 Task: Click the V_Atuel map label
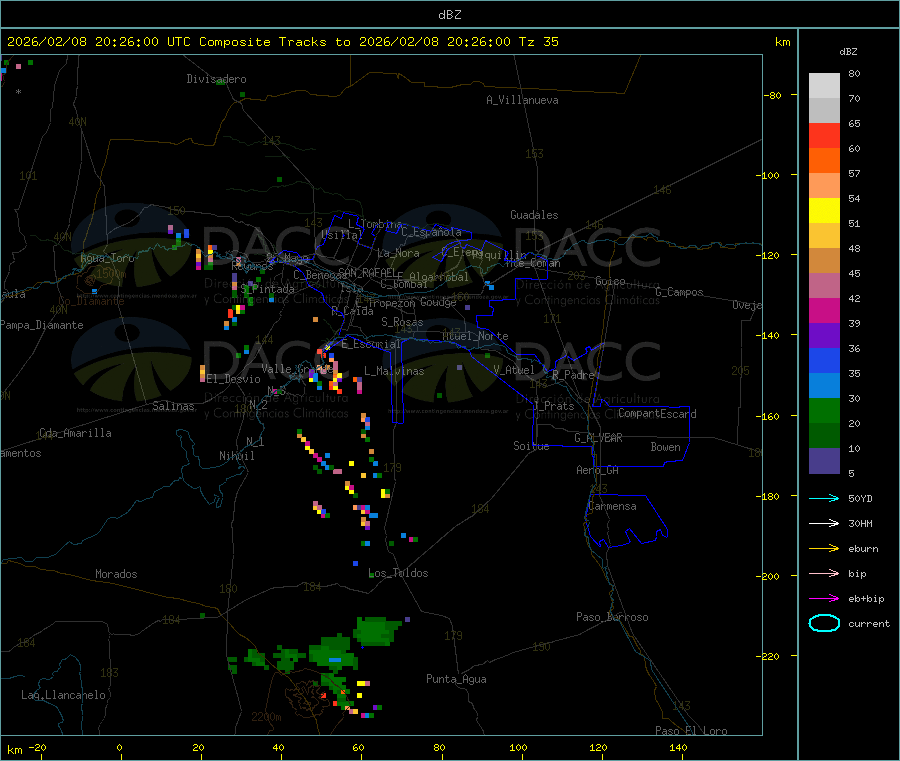click(x=514, y=370)
